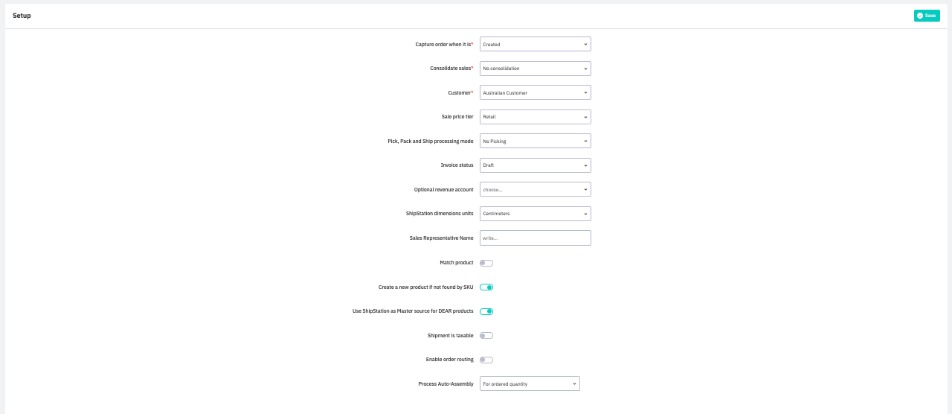Click the Sales Representative Name input field
The width and height of the screenshot is (952, 414).
point(535,238)
